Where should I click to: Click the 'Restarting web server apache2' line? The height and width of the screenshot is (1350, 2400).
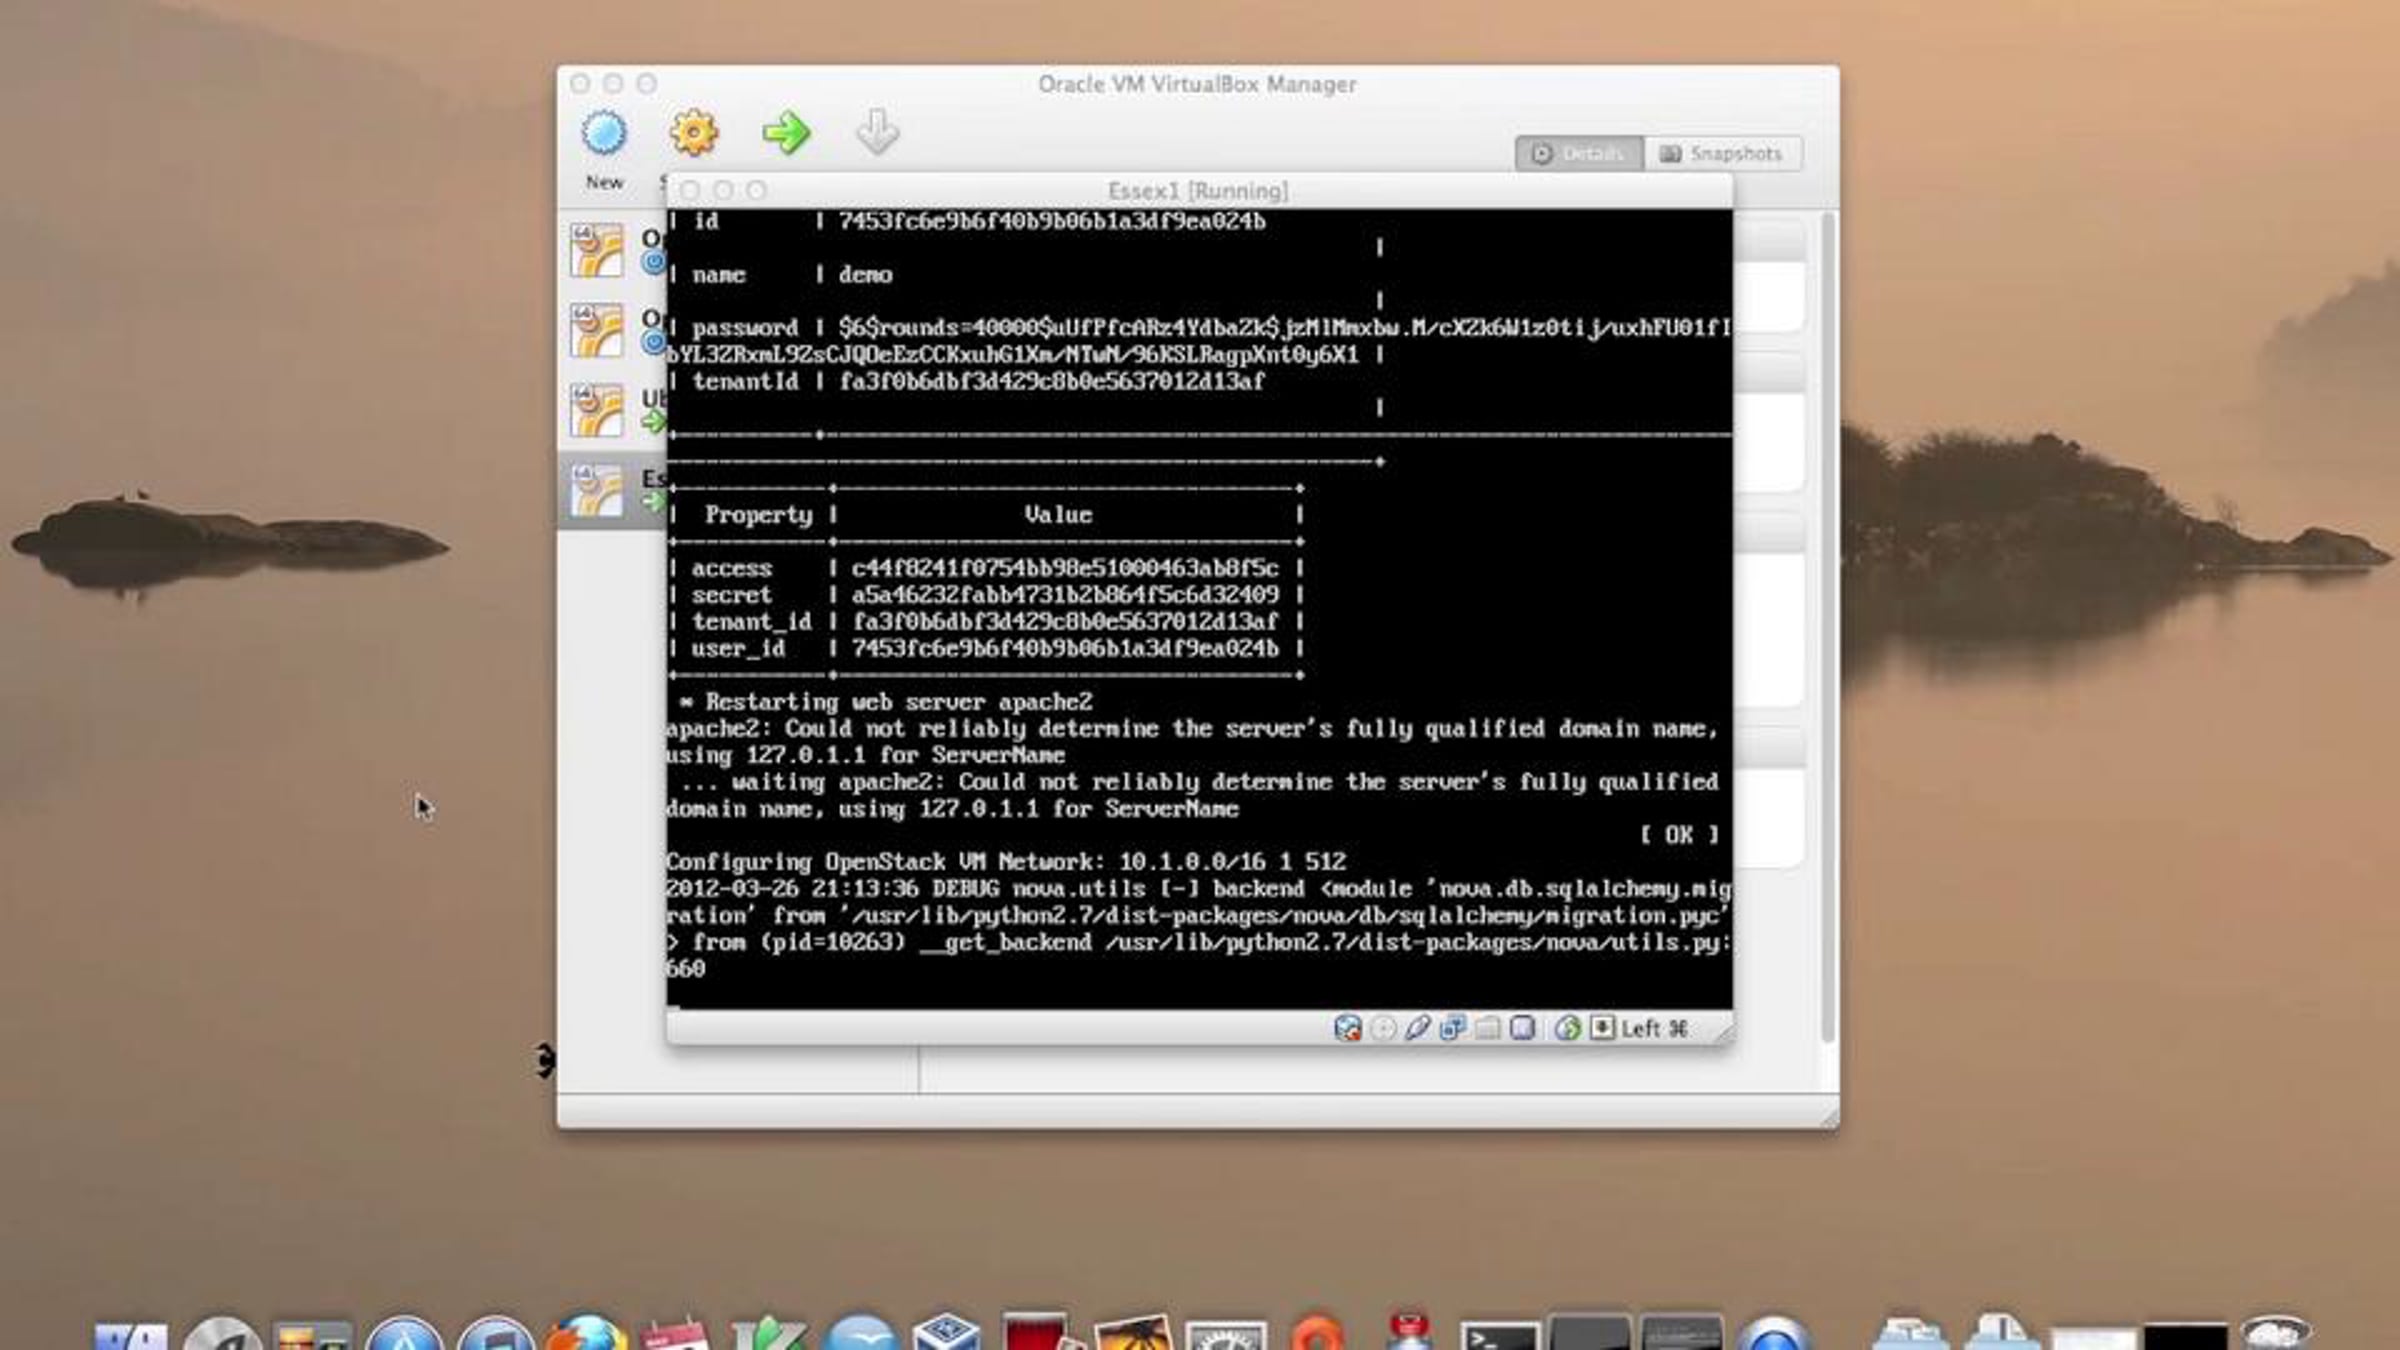pyautogui.click(x=886, y=702)
